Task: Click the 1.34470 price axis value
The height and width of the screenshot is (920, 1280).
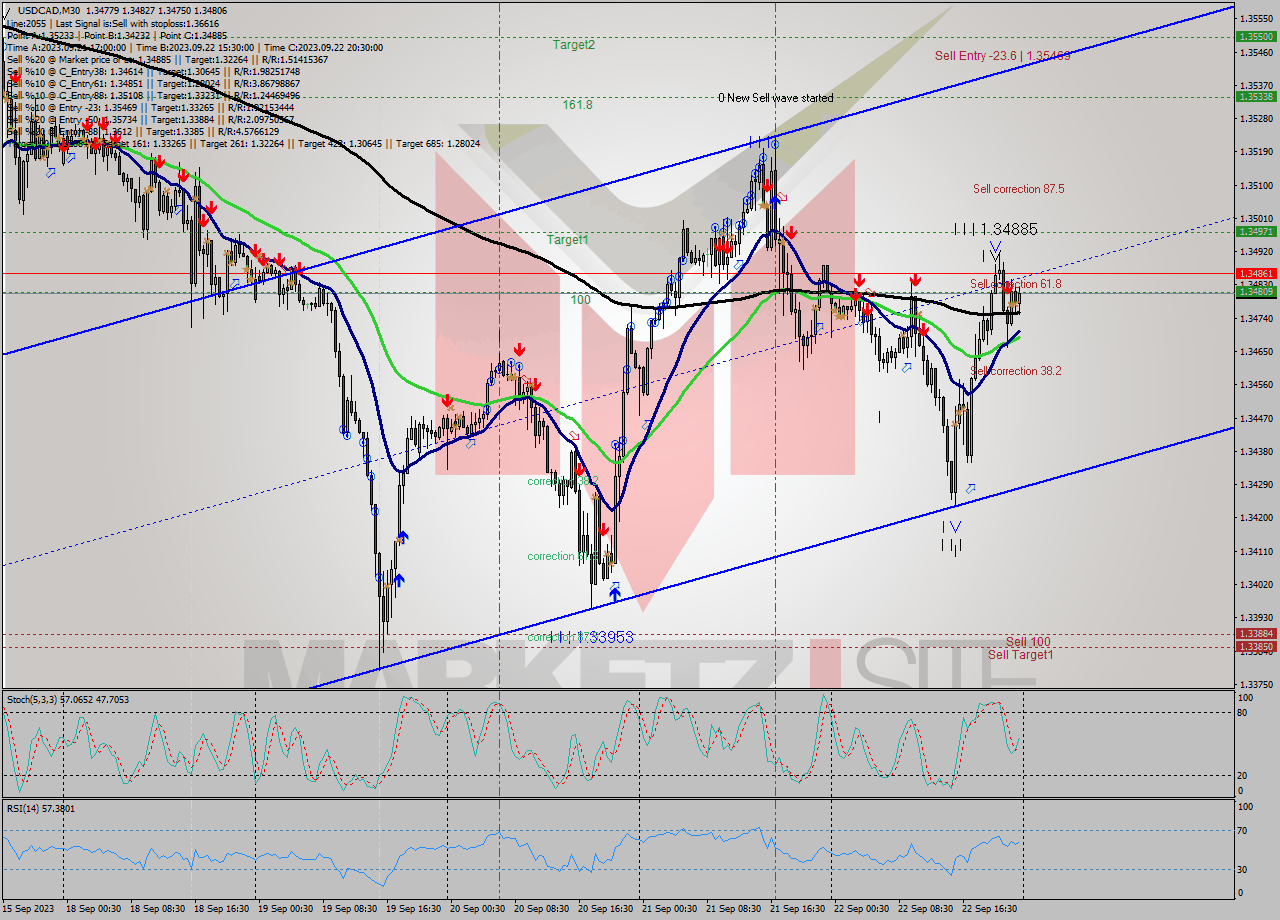Action: tap(1256, 419)
